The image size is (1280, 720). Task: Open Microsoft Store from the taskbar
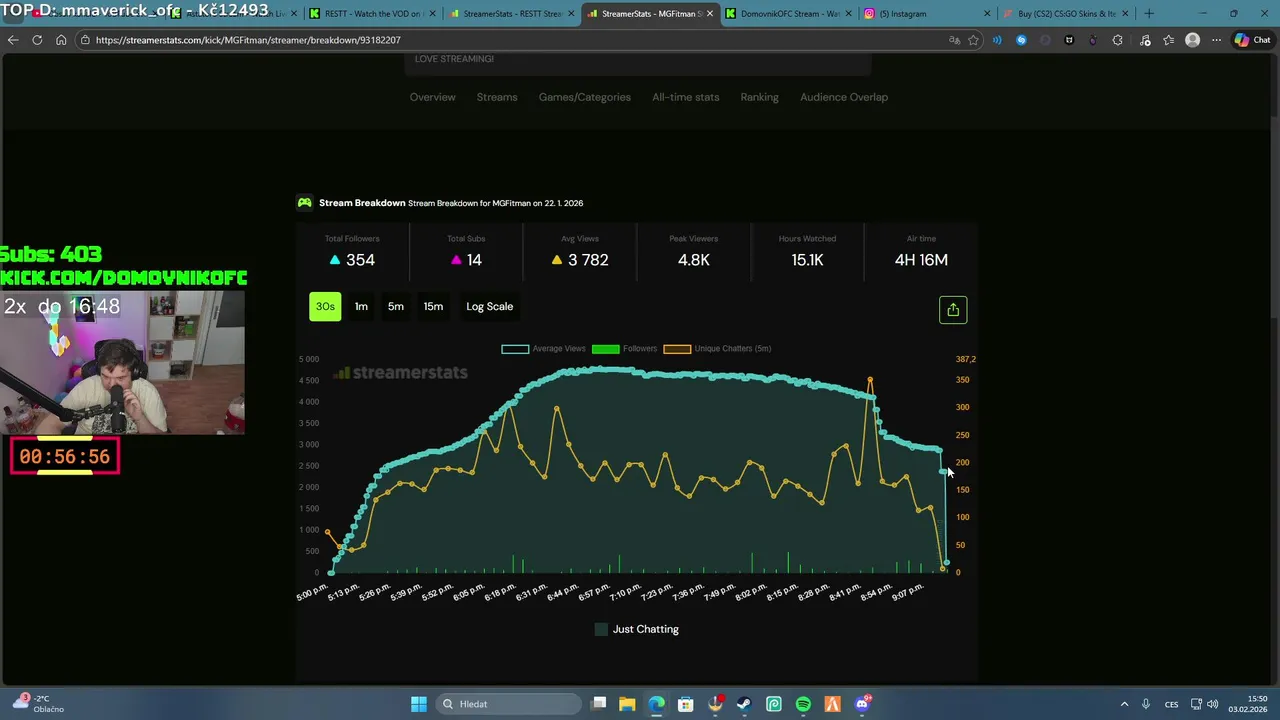pos(686,704)
